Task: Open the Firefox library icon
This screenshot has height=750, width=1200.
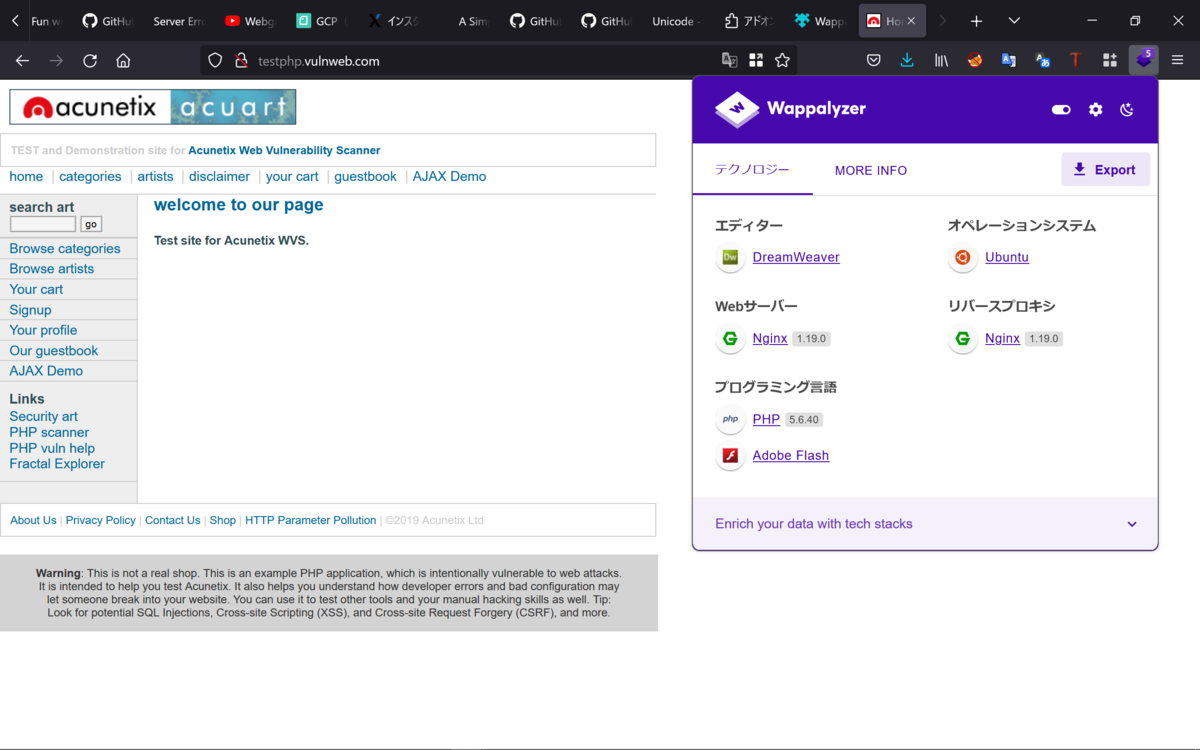Action: [x=941, y=60]
